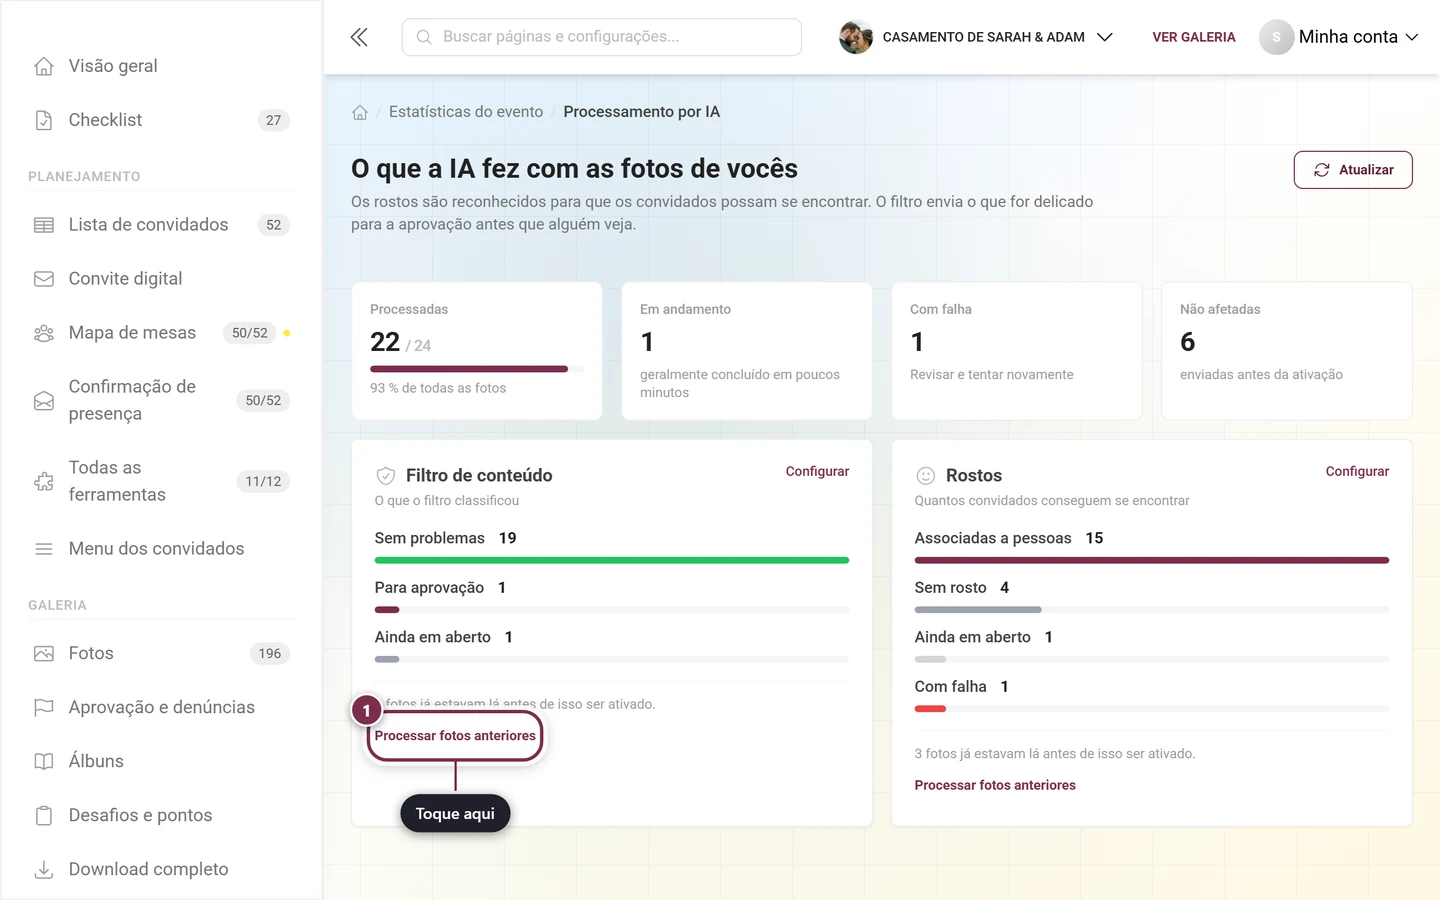Focus the Buscar páginas e configurações field
1440x900 pixels.
click(602, 37)
